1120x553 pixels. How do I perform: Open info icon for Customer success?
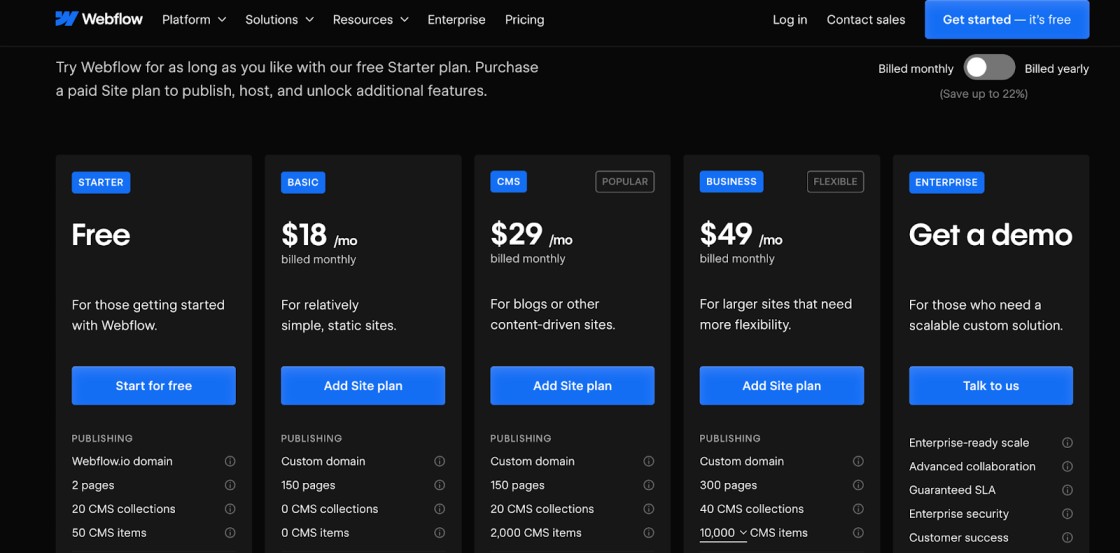tap(1067, 537)
